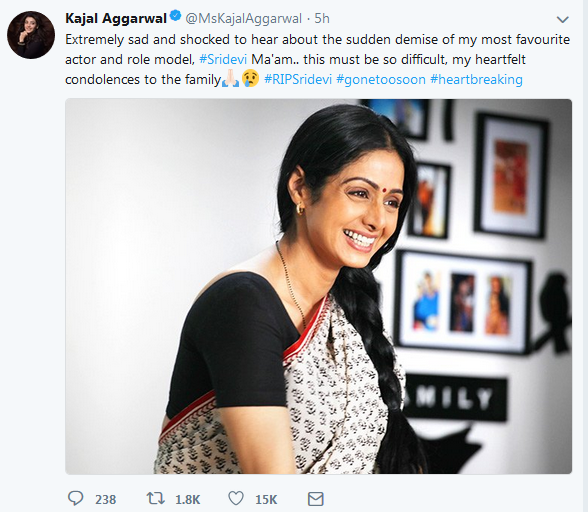
Task: Open the tweet's 5h timestamp
Action: click(322, 18)
